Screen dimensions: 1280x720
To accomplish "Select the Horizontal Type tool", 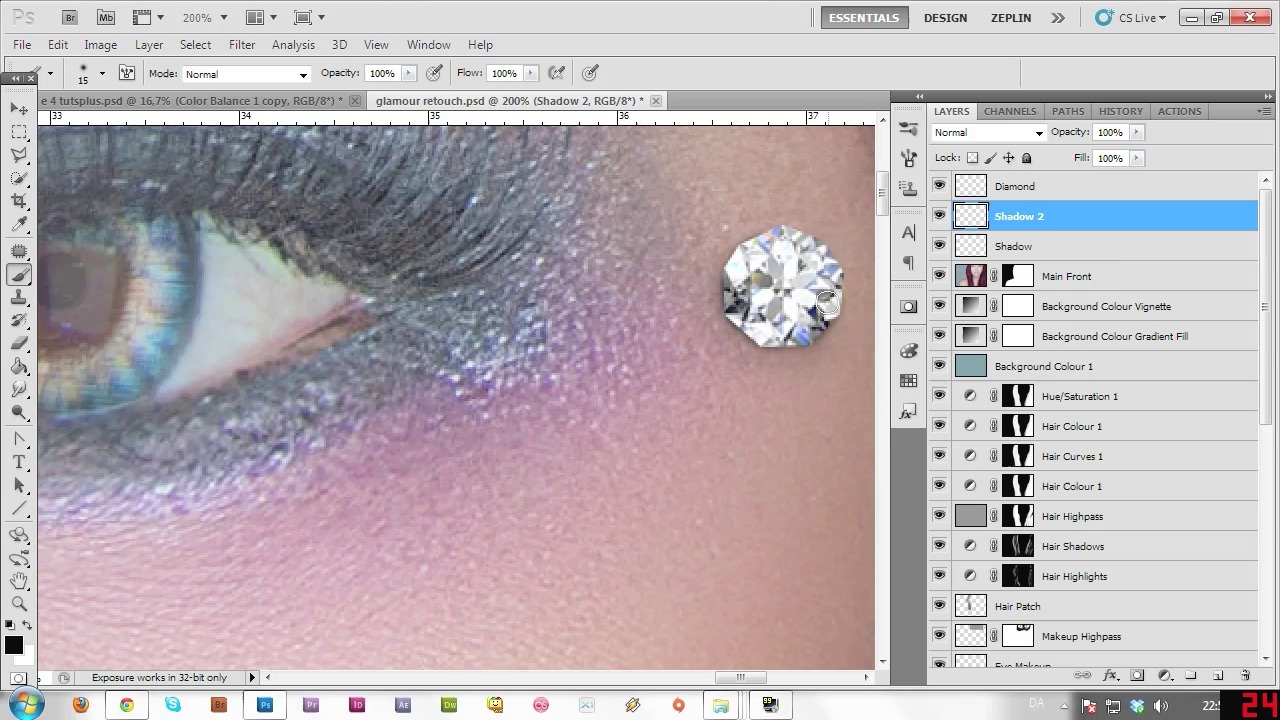I will point(19,462).
